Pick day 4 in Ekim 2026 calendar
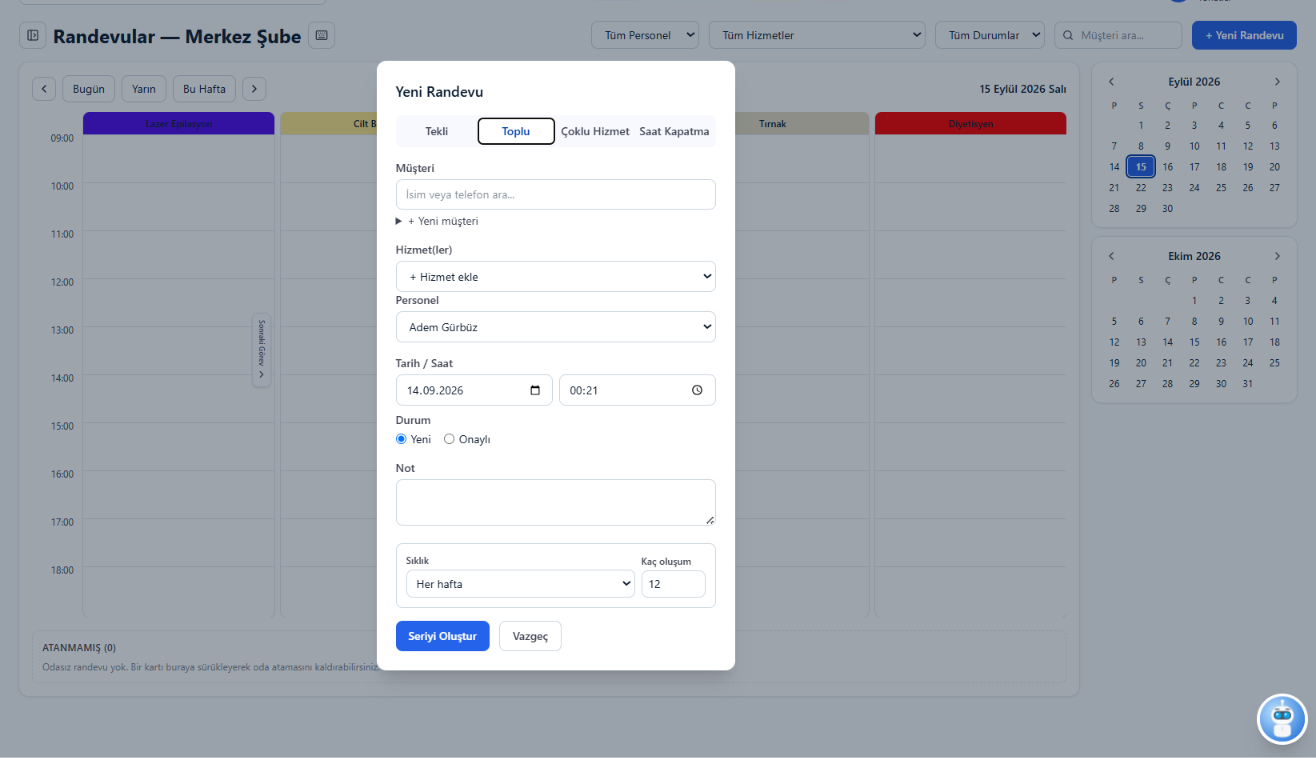 click(1274, 301)
